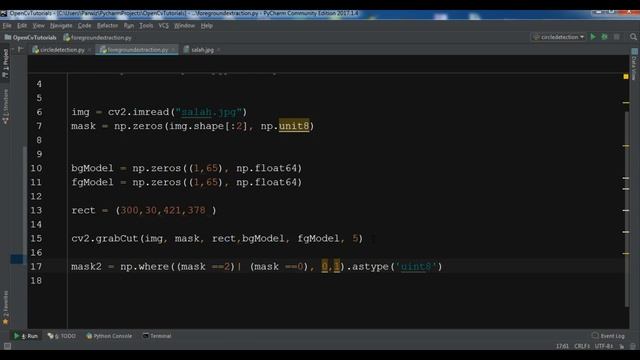Click the lock read-only status icon

622,346
